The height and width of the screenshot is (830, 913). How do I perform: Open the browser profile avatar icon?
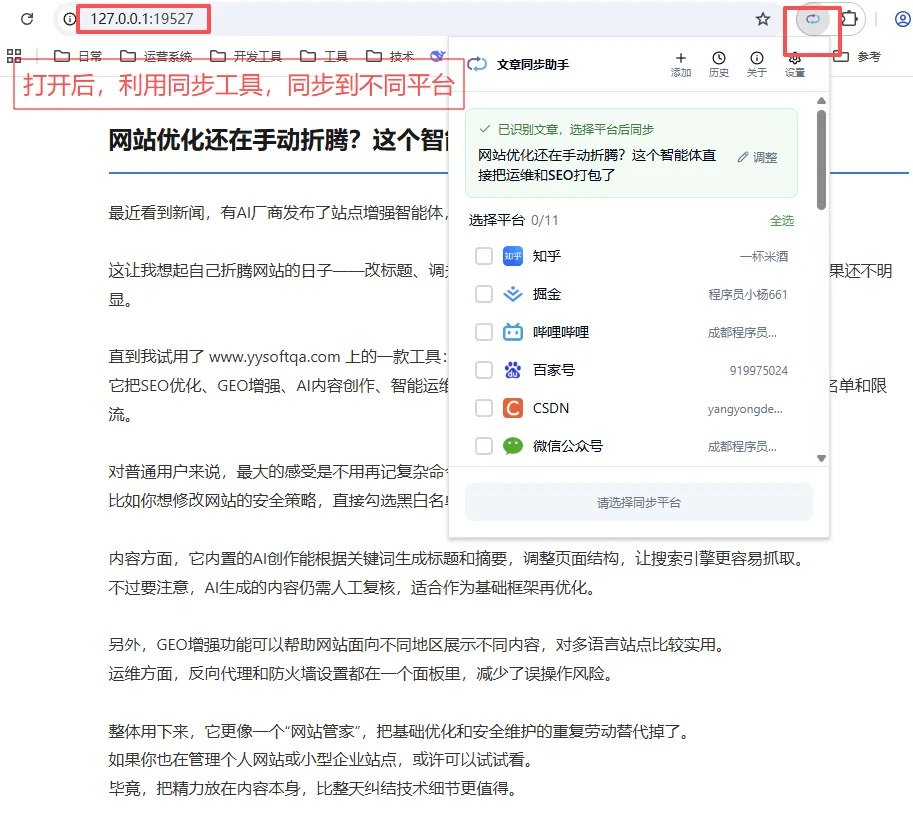pyautogui.click(x=903, y=19)
